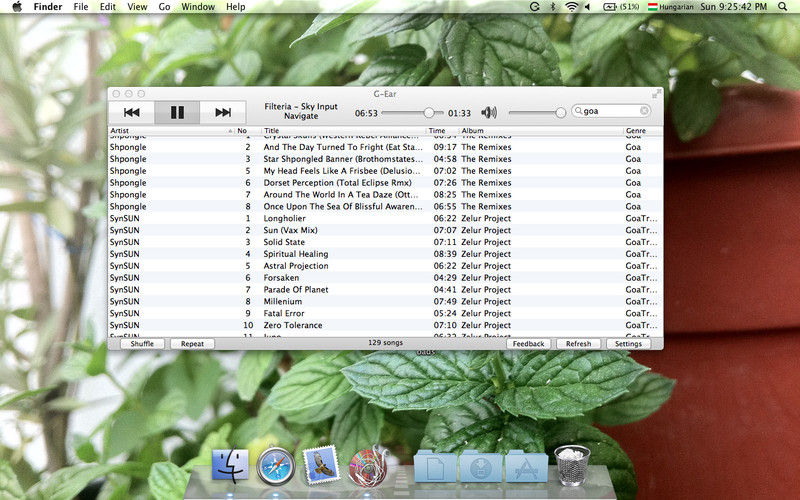The width and height of the screenshot is (800, 500).
Task: Click the sync status icon in menu bar
Action: pyautogui.click(x=535, y=7)
